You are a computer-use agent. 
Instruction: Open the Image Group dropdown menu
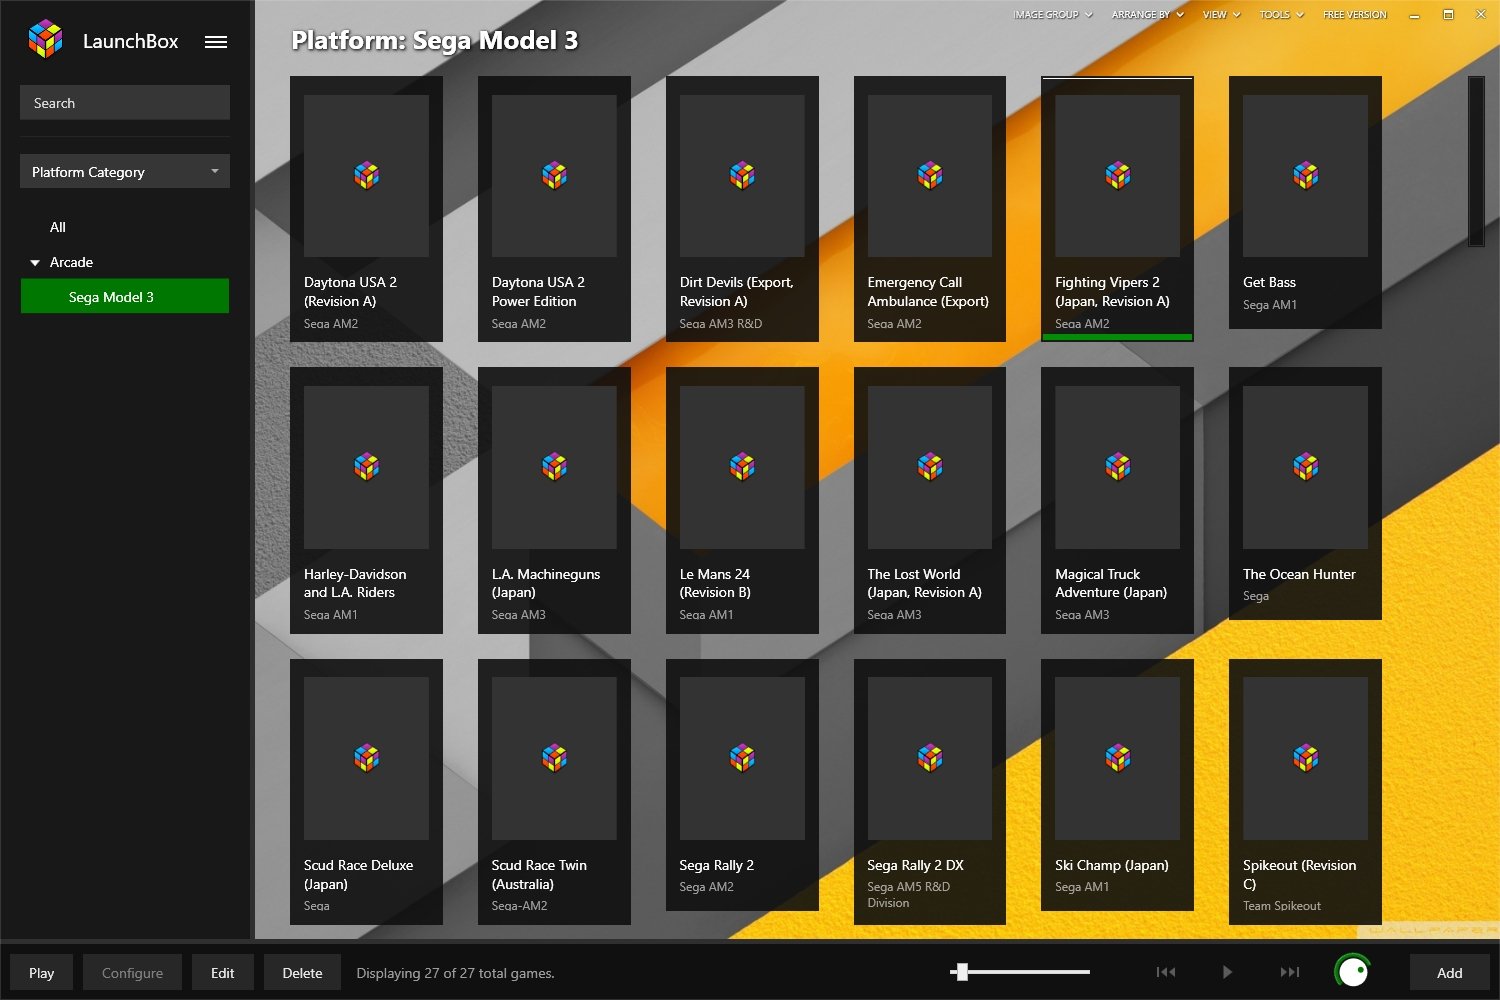1052,15
